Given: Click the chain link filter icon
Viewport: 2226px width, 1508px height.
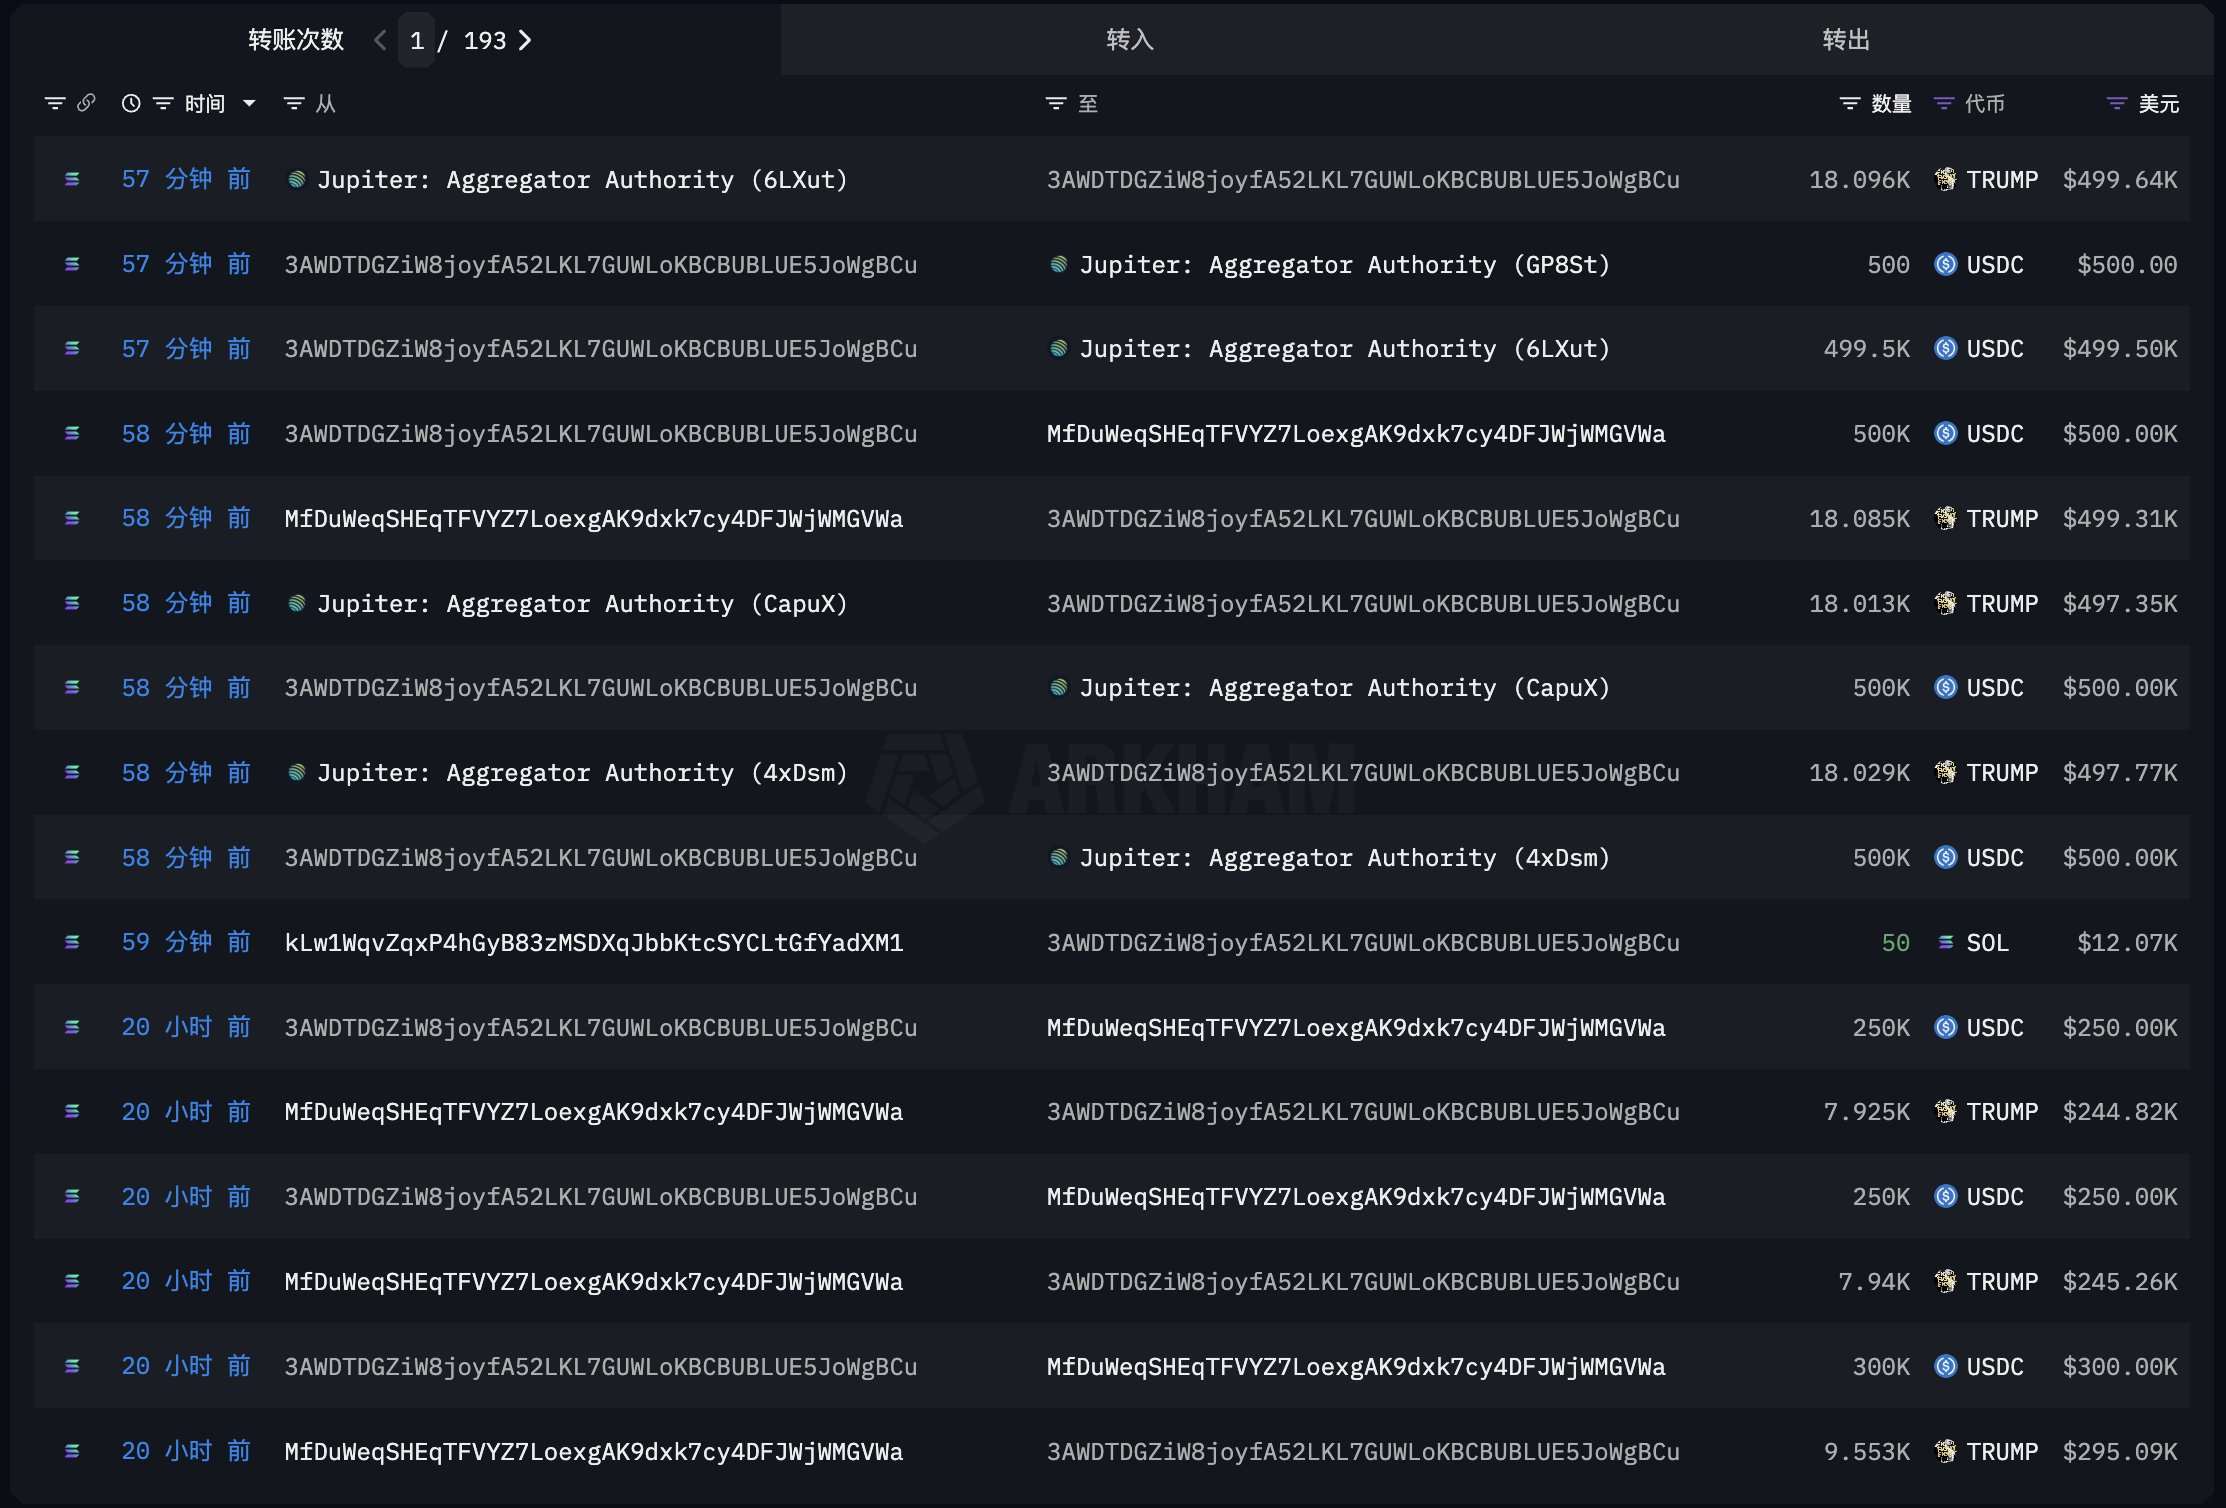Looking at the screenshot, I should 87,103.
